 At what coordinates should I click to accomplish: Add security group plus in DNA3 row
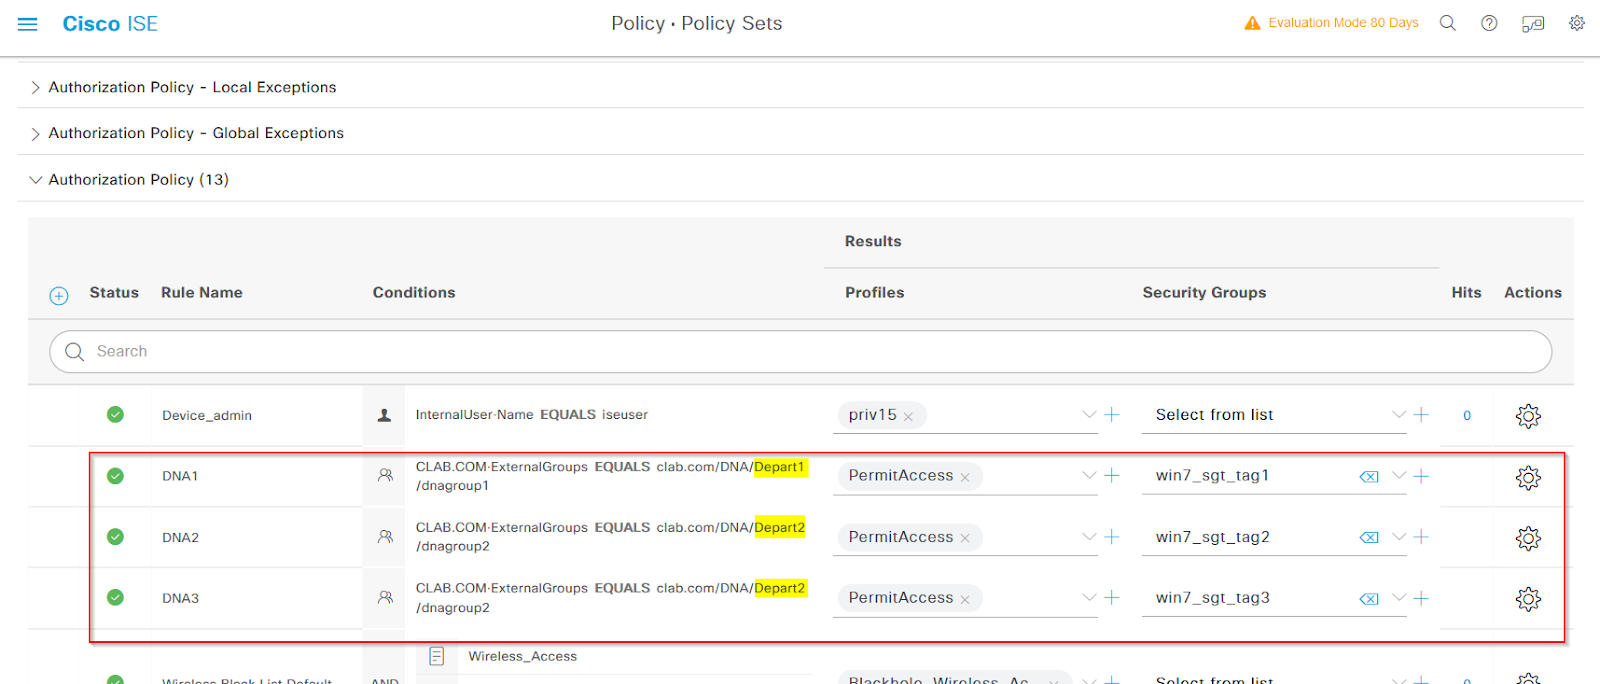tap(1421, 598)
